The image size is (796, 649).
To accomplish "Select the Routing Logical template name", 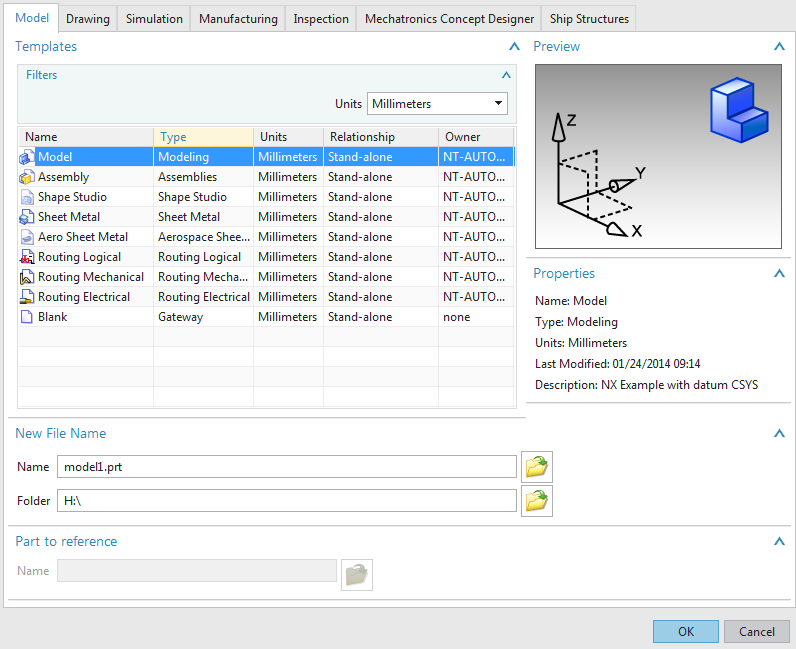I will pos(79,257).
